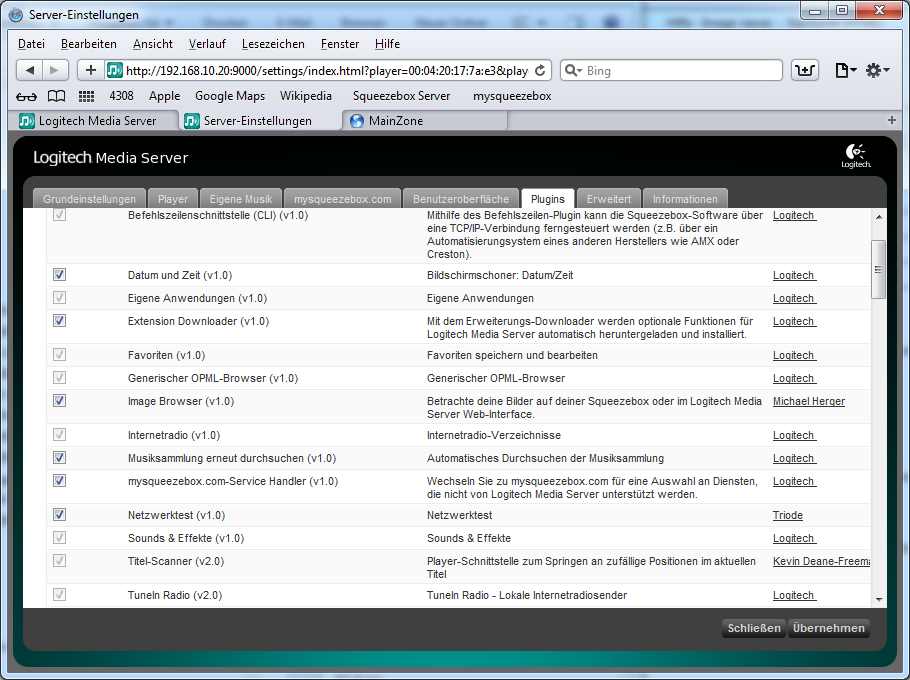Reload the page with the refresh icon
The height and width of the screenshot is (680, 910).
541,70
